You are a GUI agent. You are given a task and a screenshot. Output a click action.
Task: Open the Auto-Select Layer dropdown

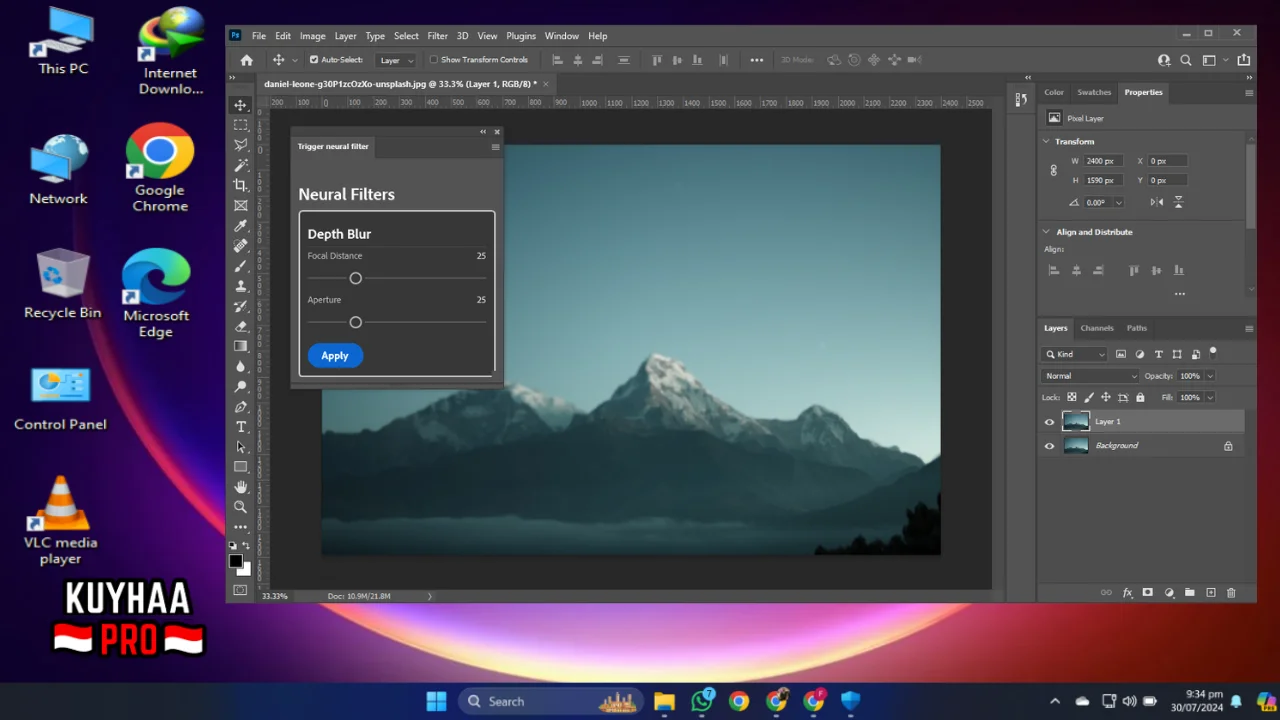point(396,60)
